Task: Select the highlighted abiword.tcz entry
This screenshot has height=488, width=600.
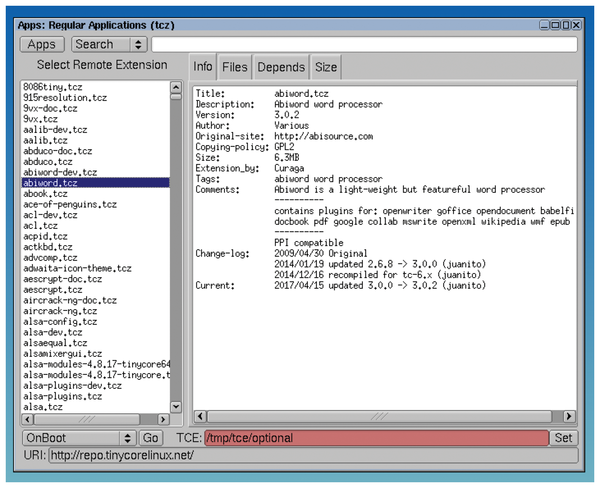Action: pos(95,183)
